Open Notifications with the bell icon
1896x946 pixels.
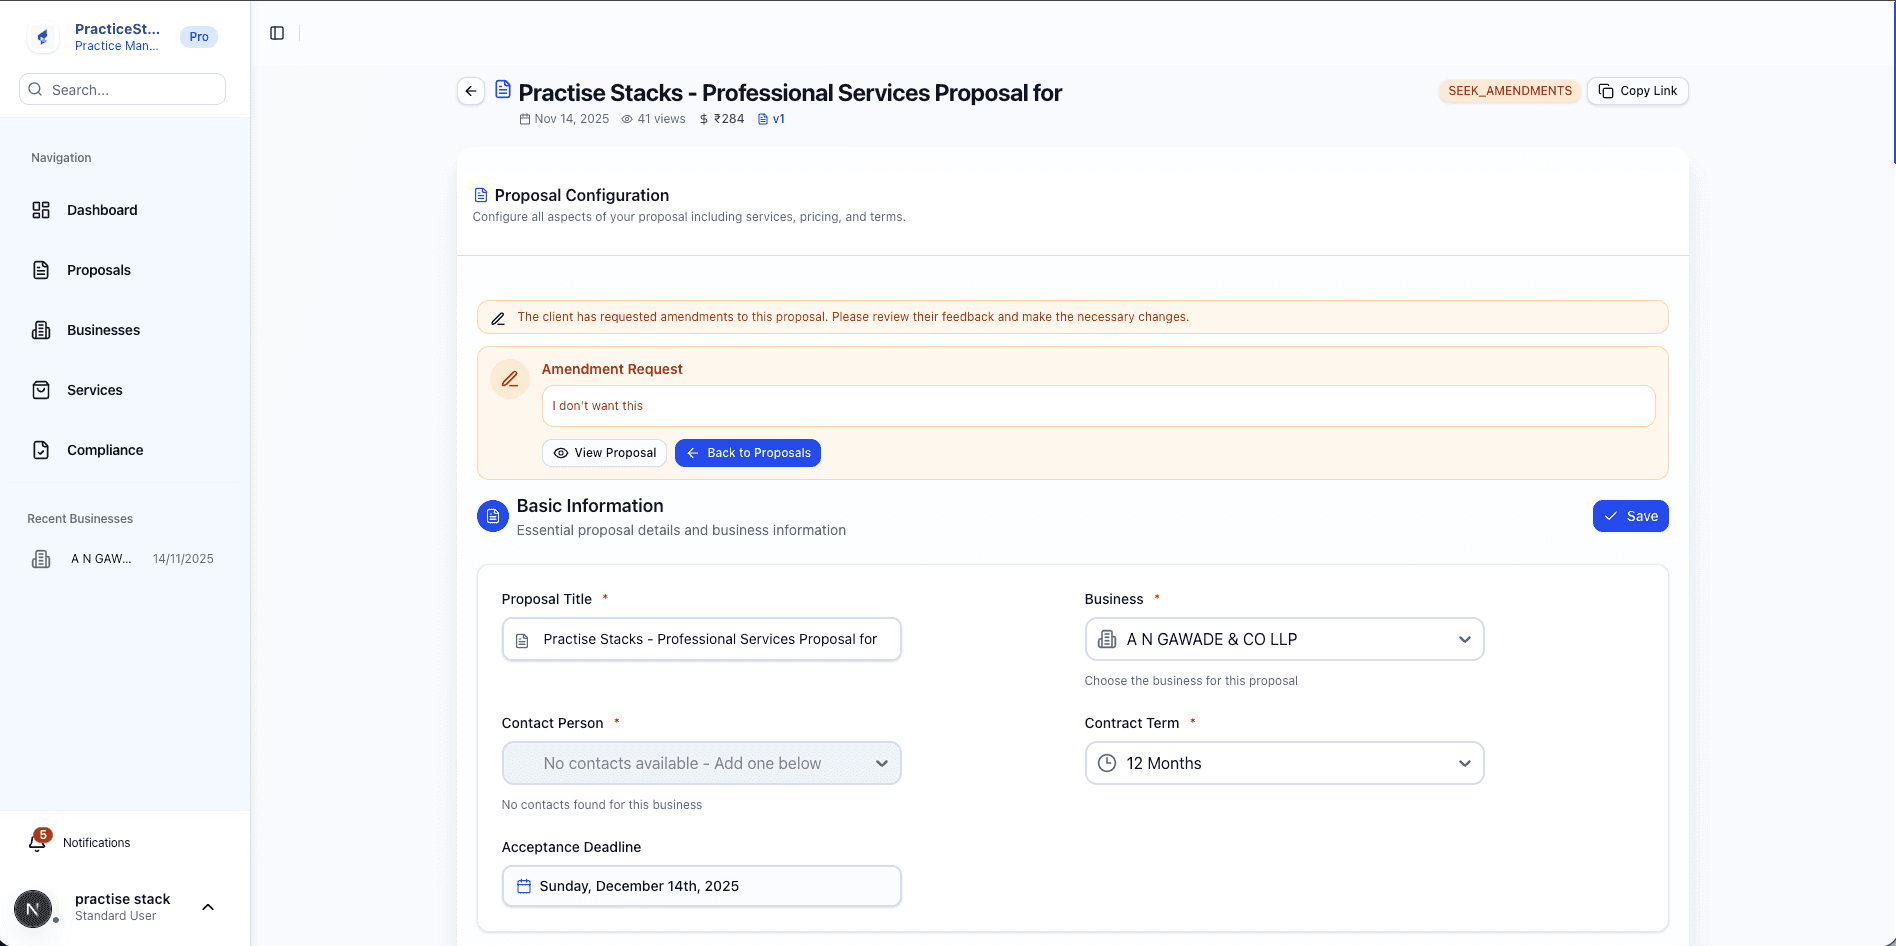point(37,841)
